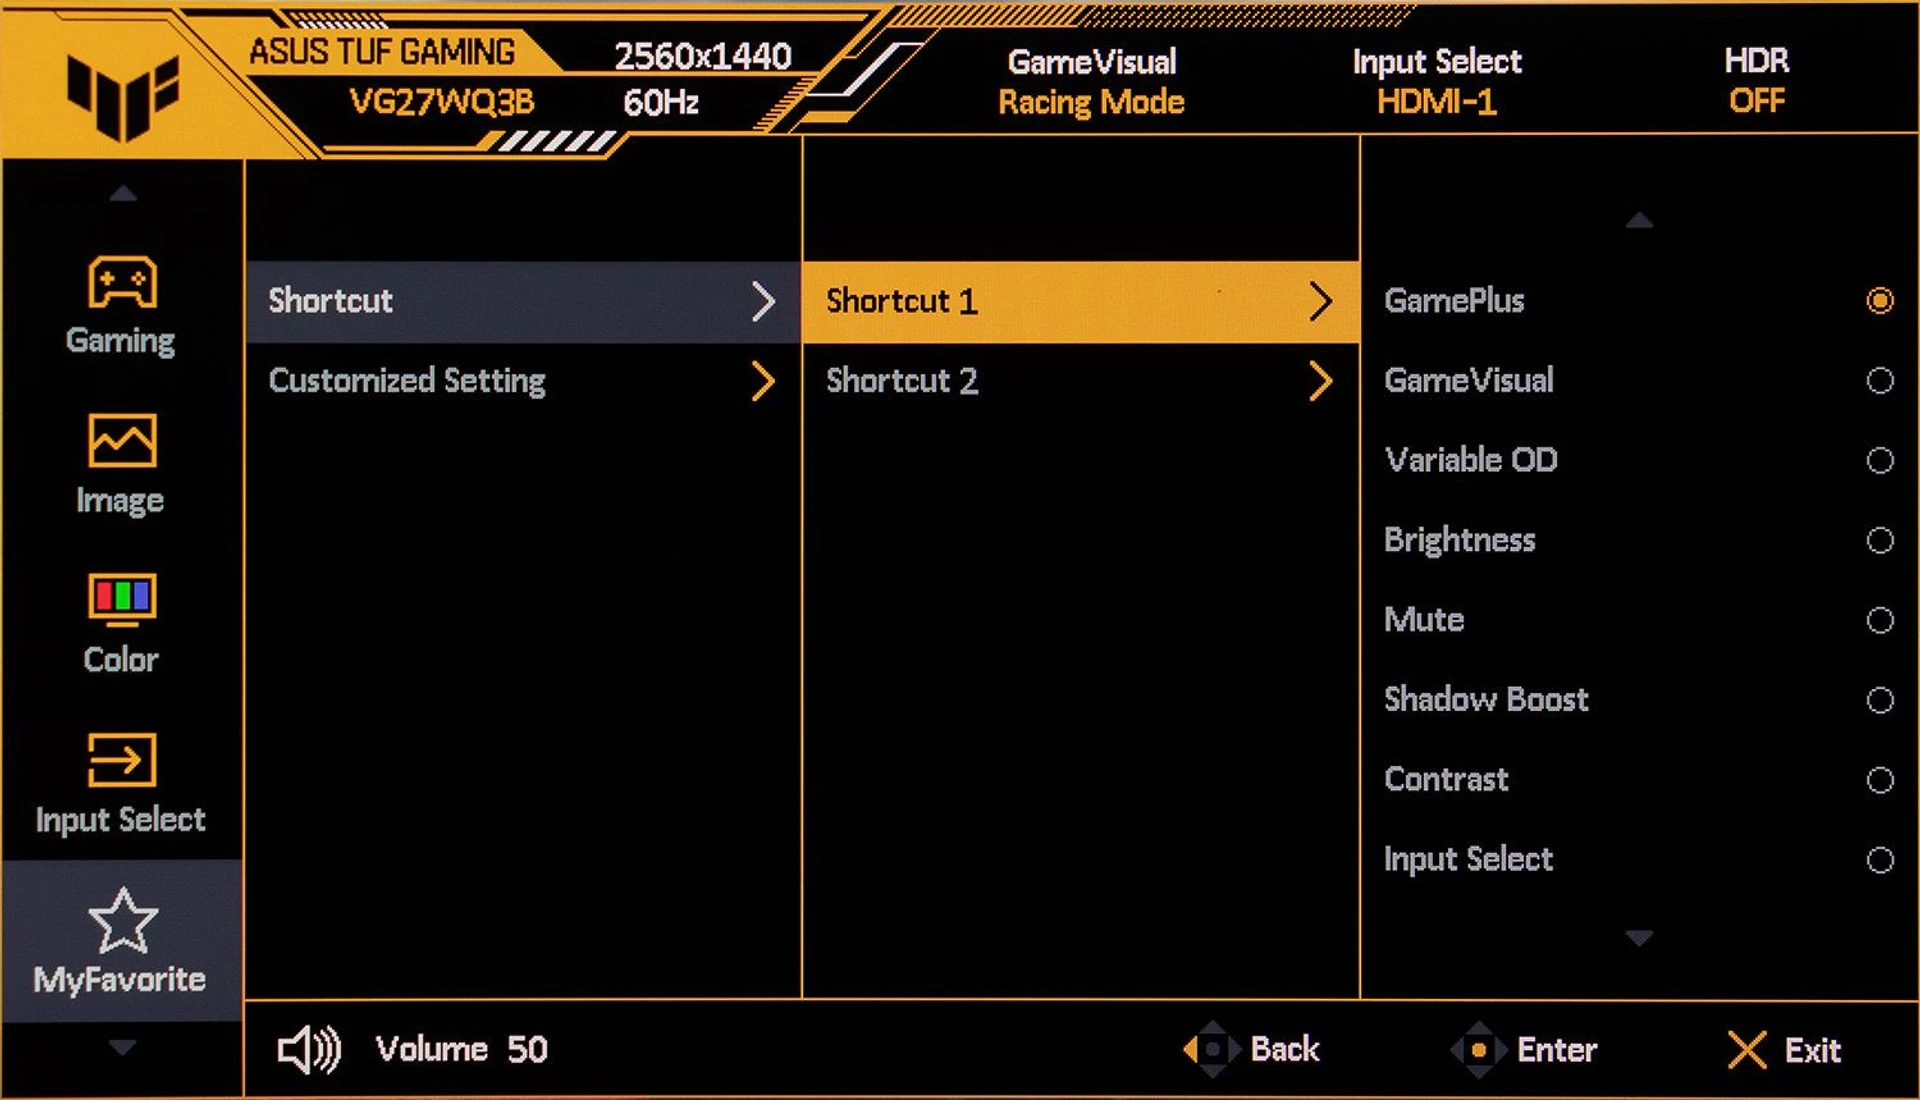The image size is (1920, 1100).
Task: Click the GameVisual Racing Mode header status
Action: point(1091,82)
